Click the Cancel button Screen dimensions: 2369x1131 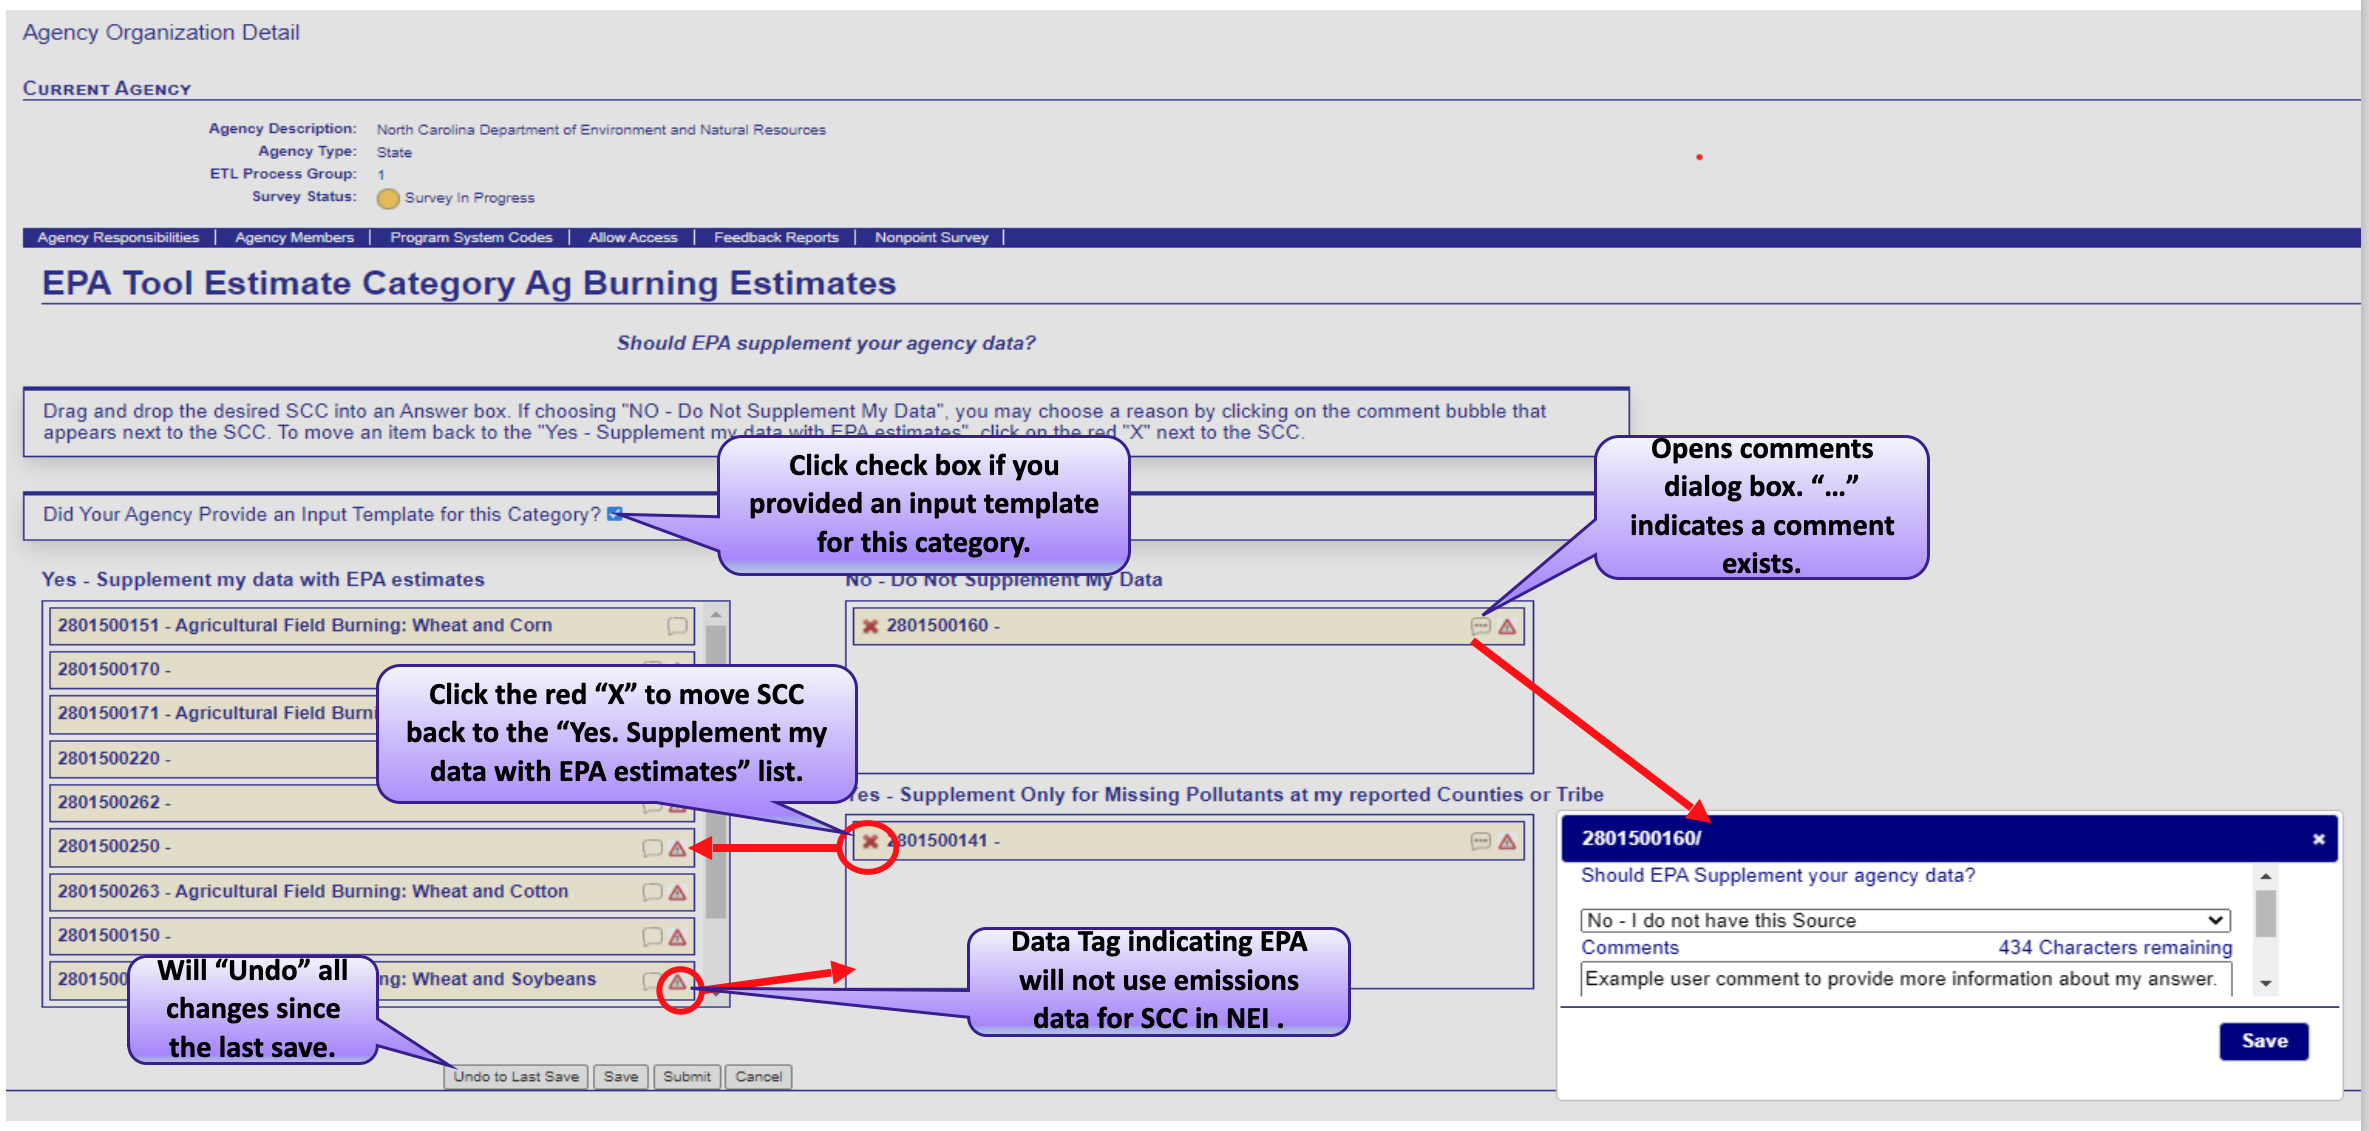(x=758, y=1076)
